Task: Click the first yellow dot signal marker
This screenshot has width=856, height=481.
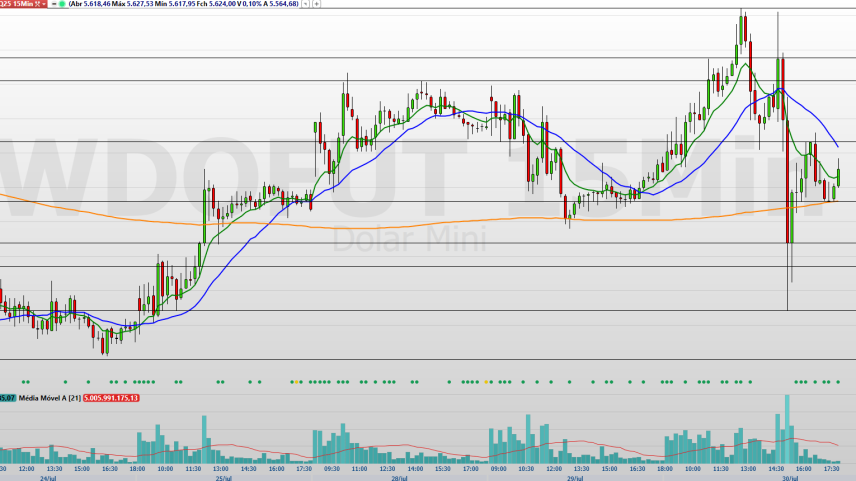Action: pyautogui.click(x=296, y=382)
